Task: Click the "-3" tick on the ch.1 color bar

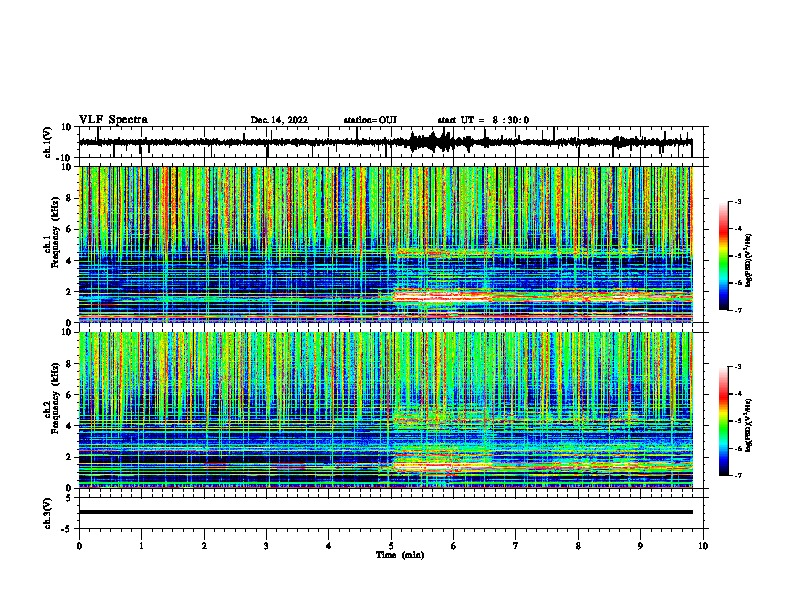Action: (x=738, y=201)
